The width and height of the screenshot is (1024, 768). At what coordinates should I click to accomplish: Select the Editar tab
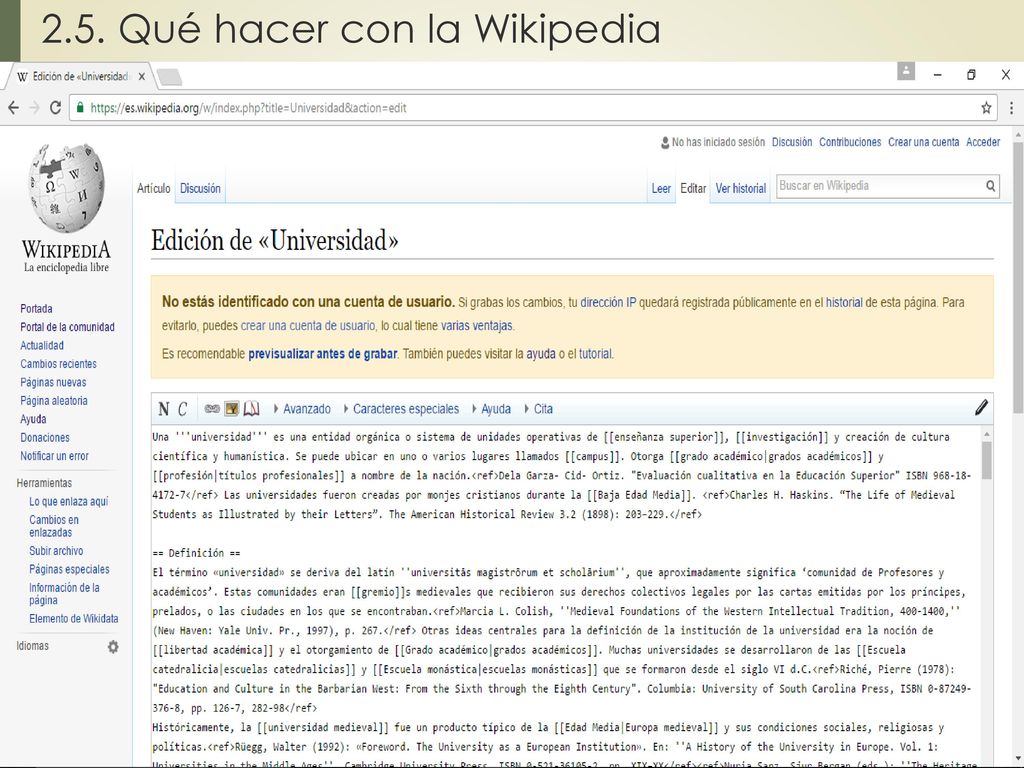[693, 188]
